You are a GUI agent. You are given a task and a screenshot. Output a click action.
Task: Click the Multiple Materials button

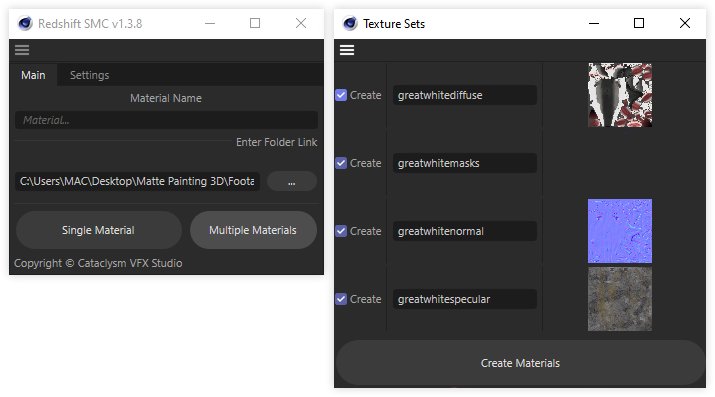(253, 230)
